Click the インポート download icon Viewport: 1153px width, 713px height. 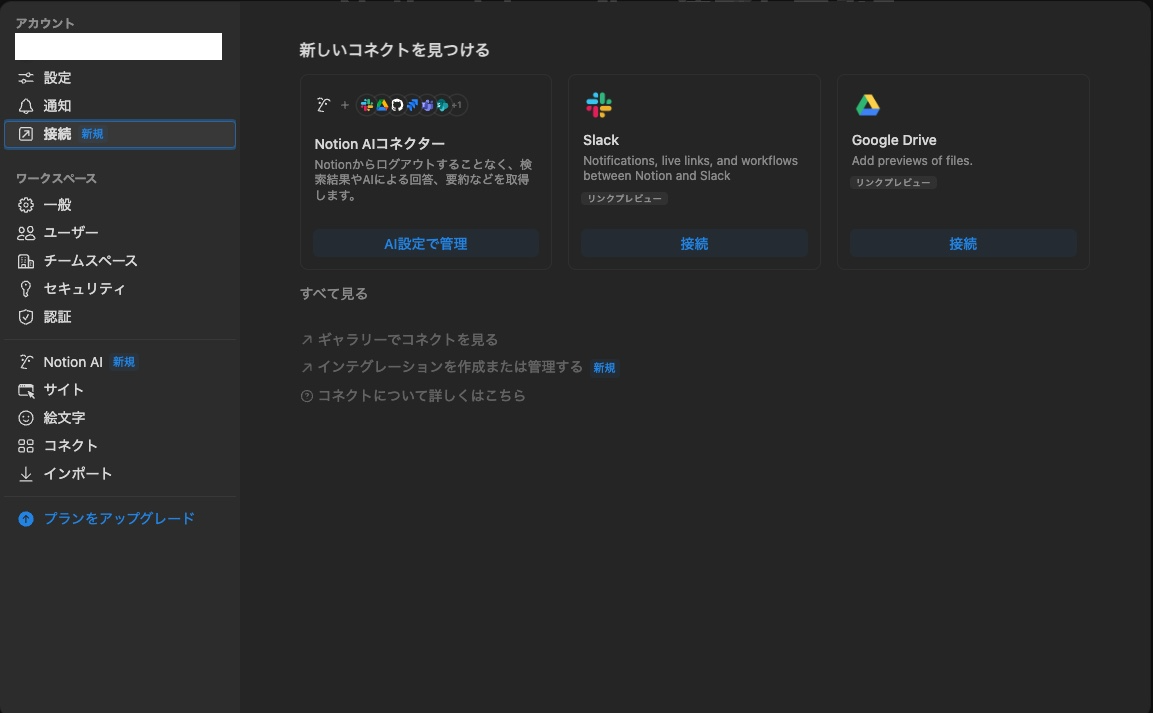point(26,474)
